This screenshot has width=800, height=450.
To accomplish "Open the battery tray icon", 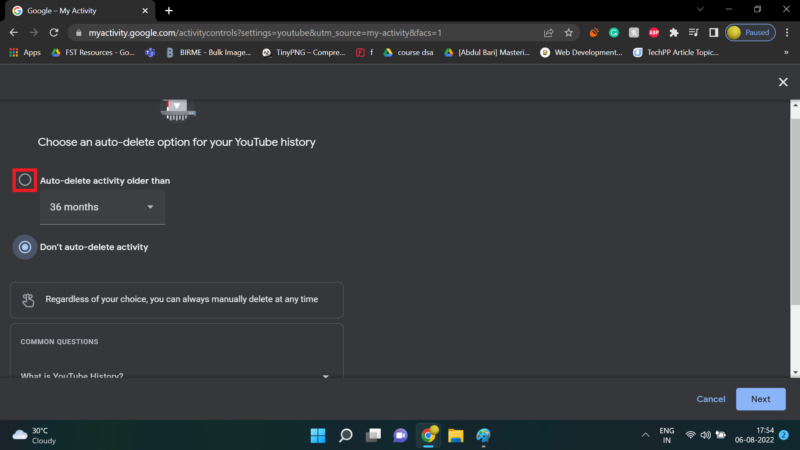I will (x=721, y=435).
